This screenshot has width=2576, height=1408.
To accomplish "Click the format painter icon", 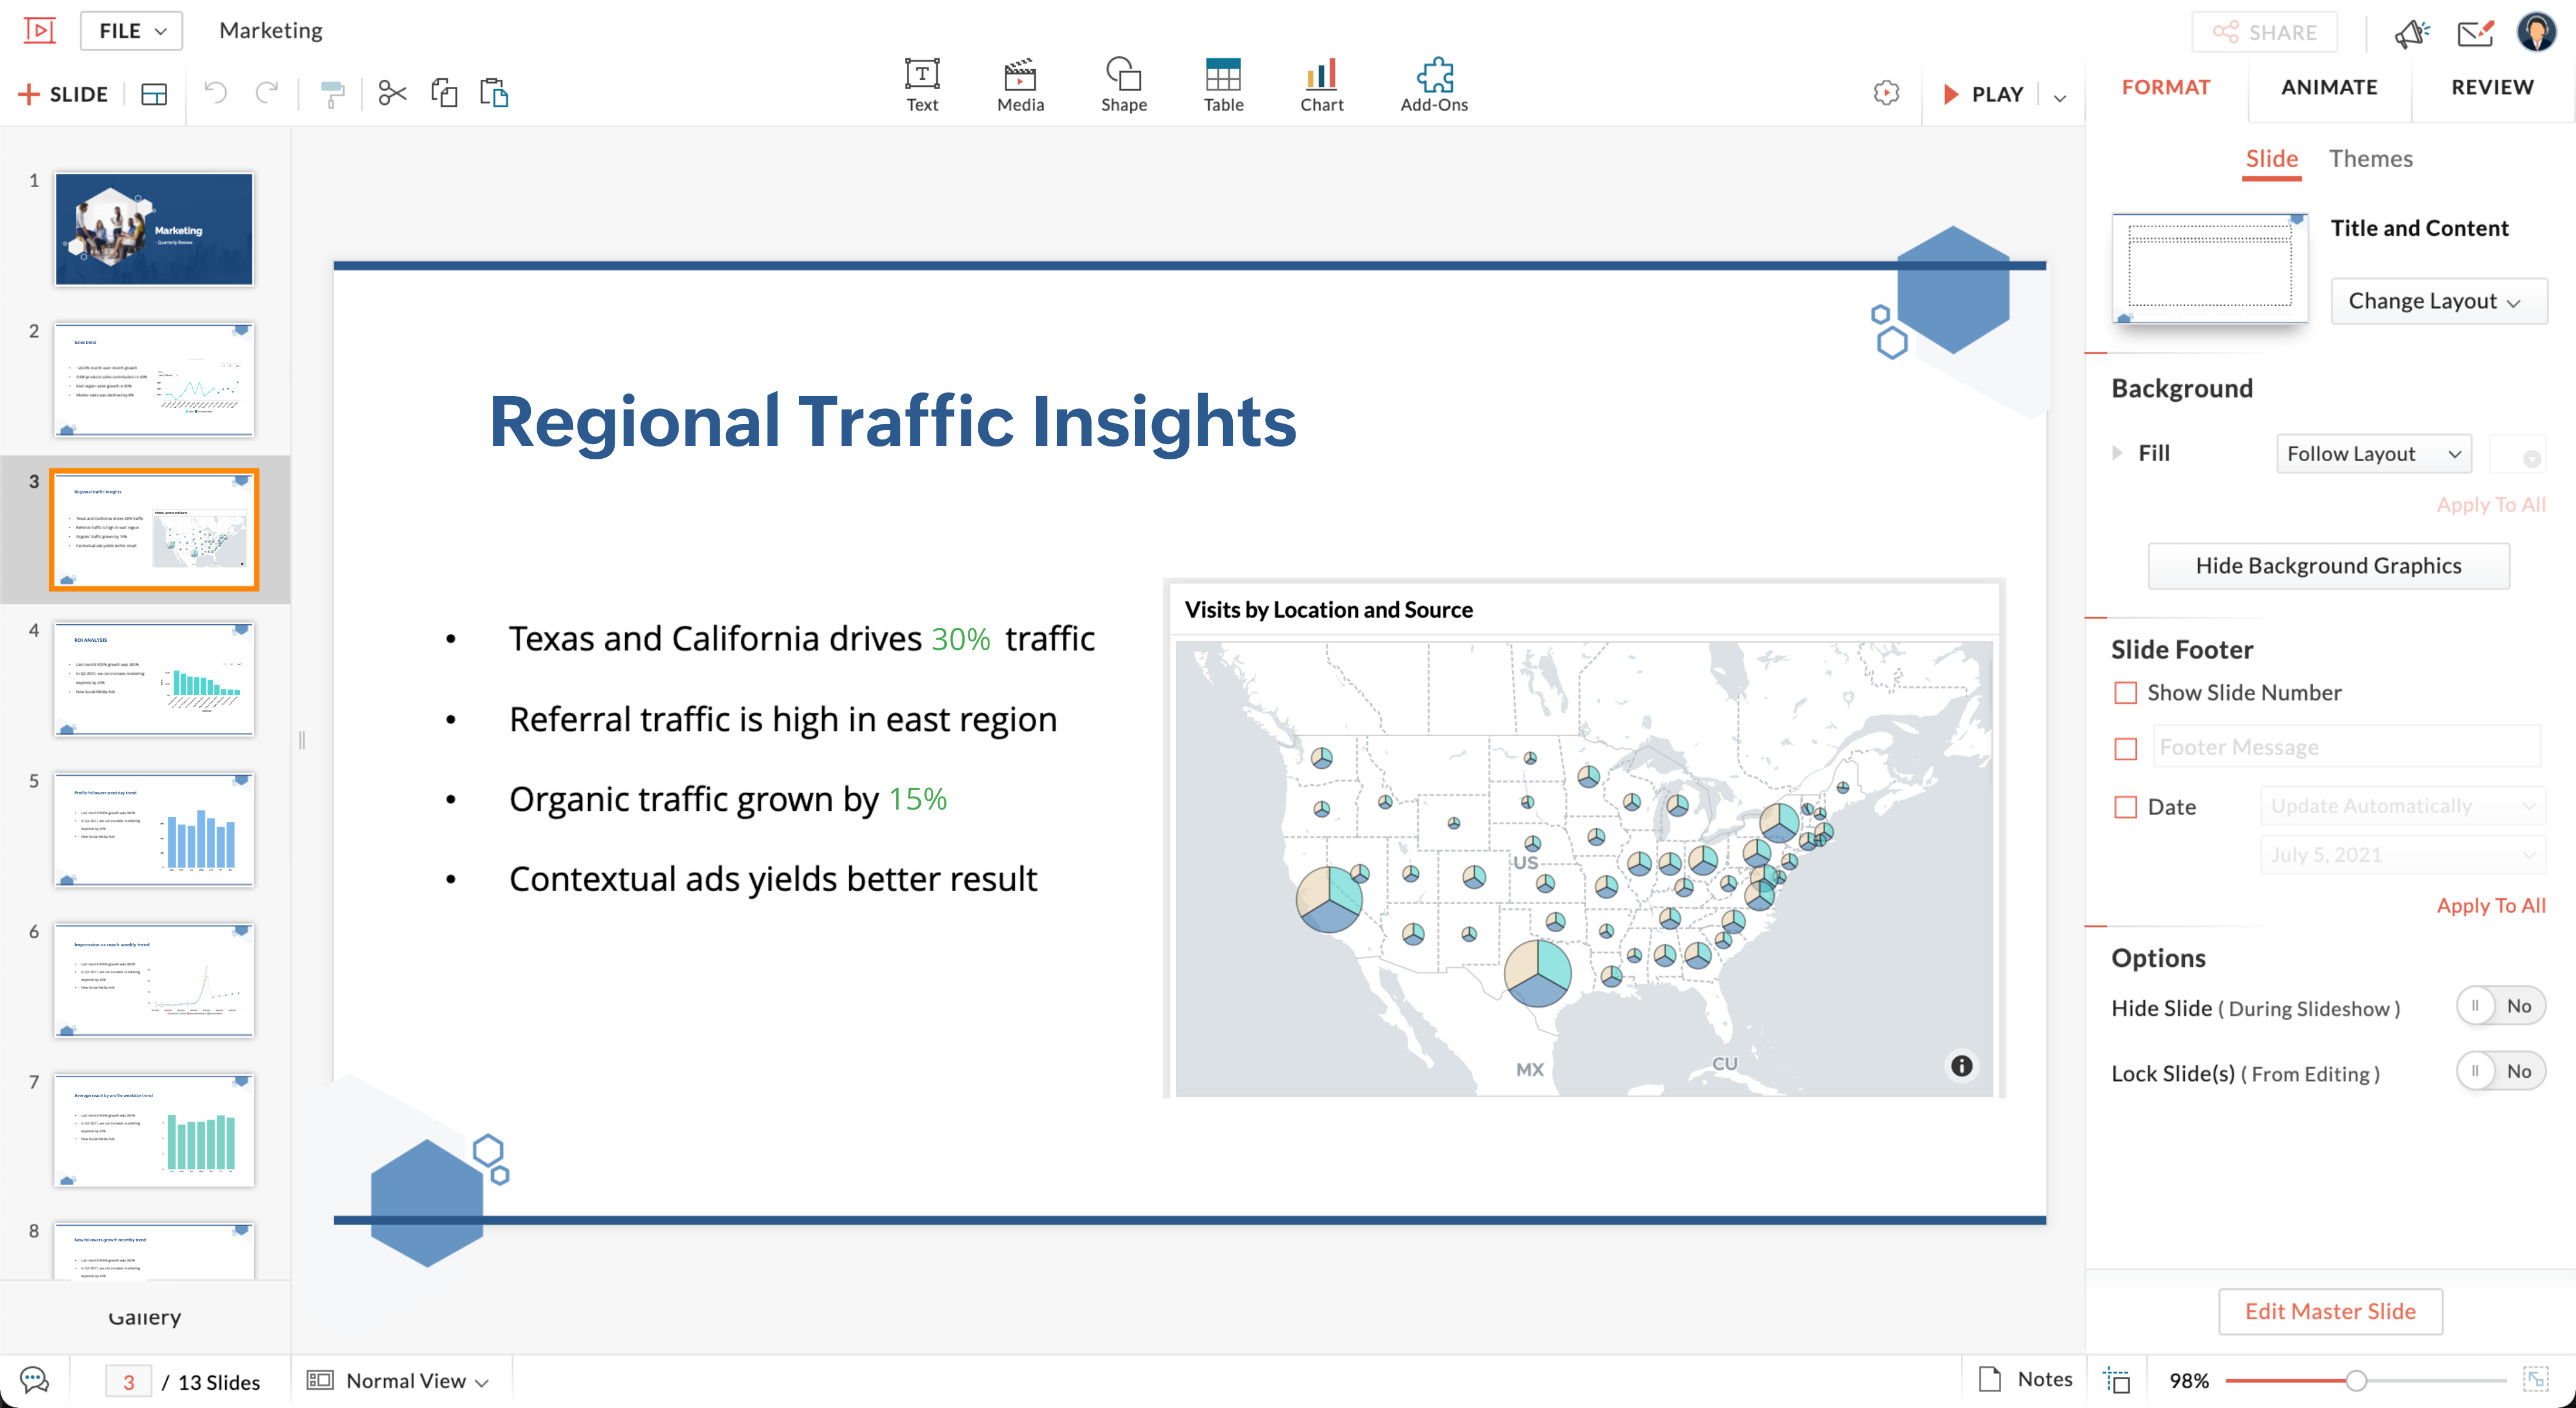I will (x=332, y=94).
